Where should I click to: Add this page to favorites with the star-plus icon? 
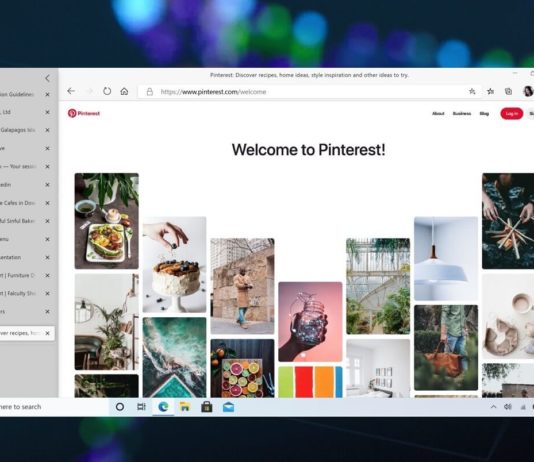pos(472,91)
